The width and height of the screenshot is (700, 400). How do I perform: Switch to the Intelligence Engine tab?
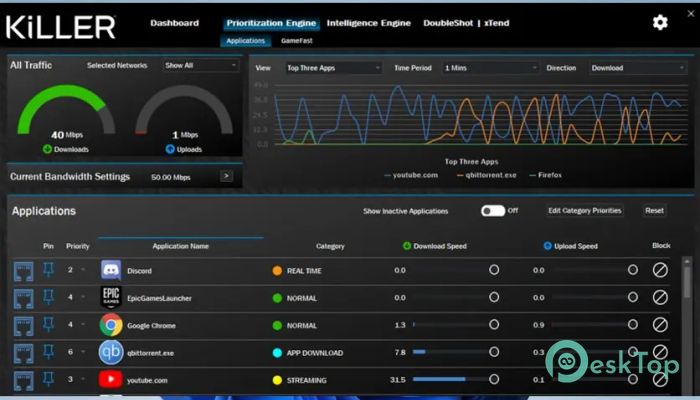[x=368, y=23]
